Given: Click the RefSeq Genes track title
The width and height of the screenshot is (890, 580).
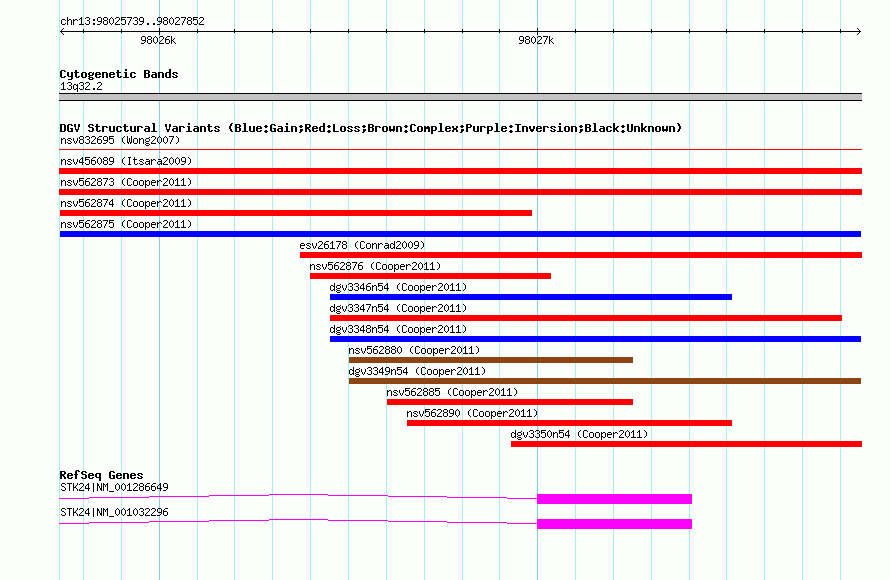Looking at the screenshot, I should pyautogui.click(x=101, y=475).
